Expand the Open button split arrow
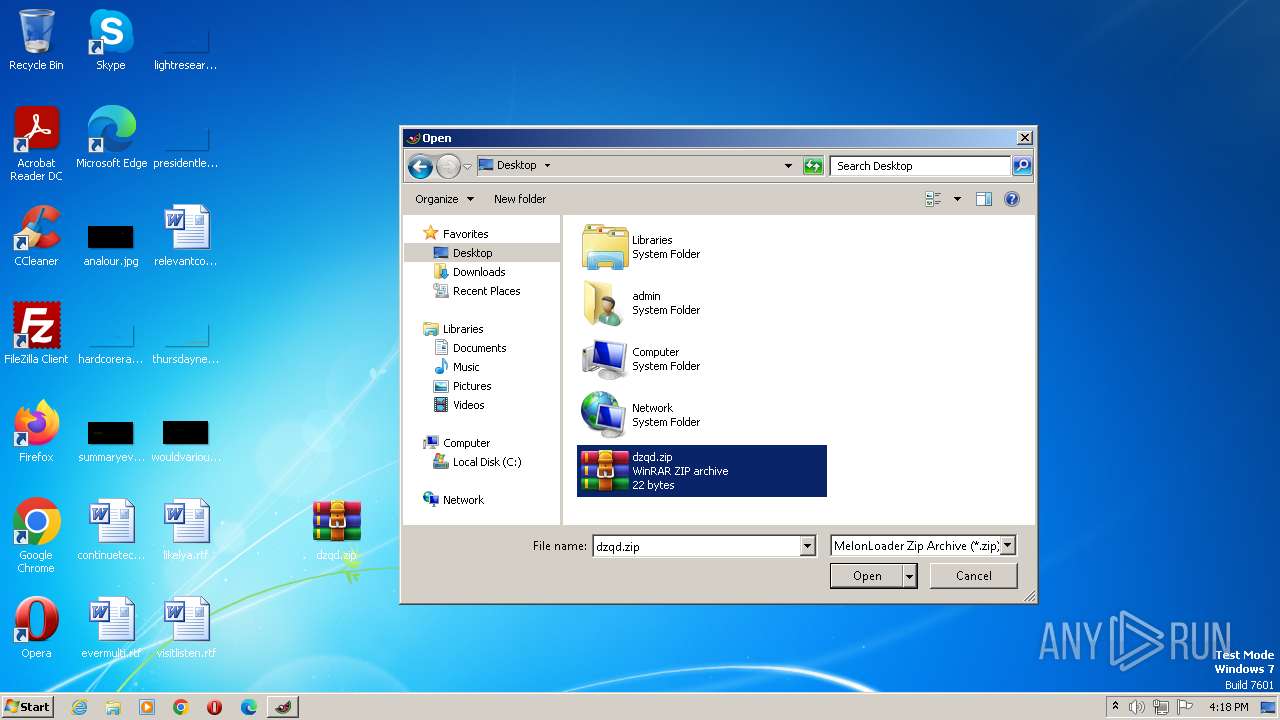The height and width of the screenshot is (720, 1280). coord(909,575)
